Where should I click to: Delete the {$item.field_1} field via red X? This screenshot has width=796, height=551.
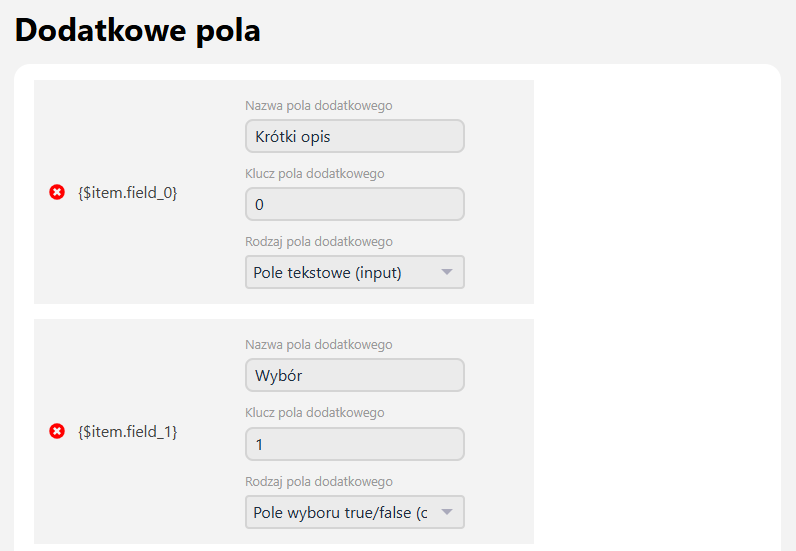(57, 431)
